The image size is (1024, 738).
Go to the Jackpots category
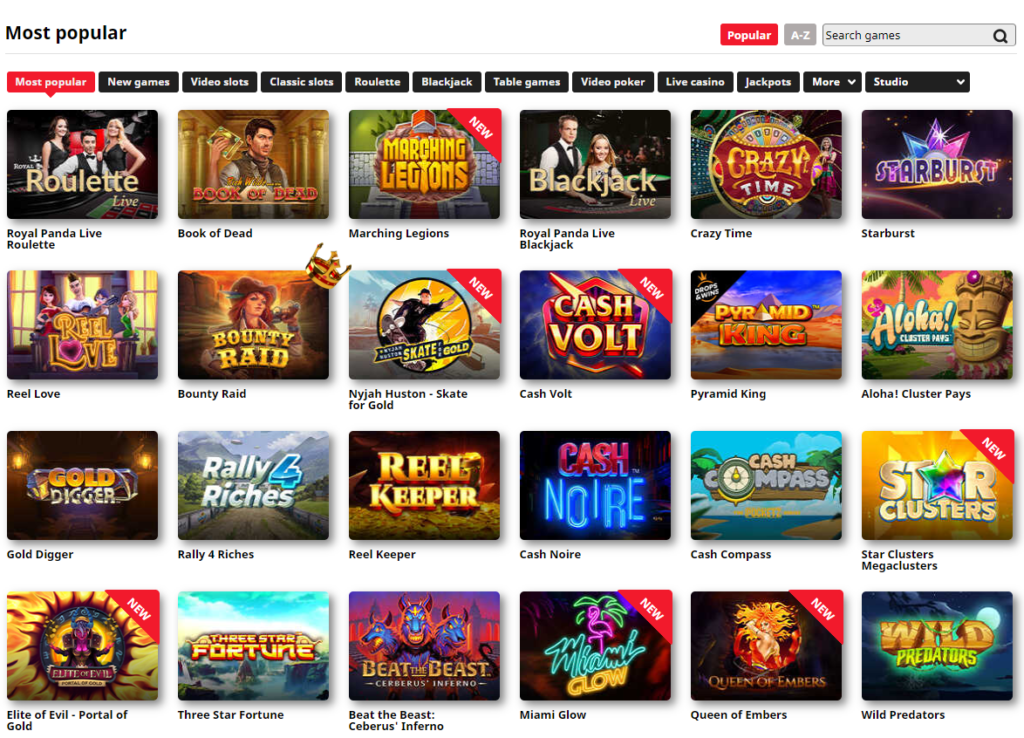pos(768,82)
